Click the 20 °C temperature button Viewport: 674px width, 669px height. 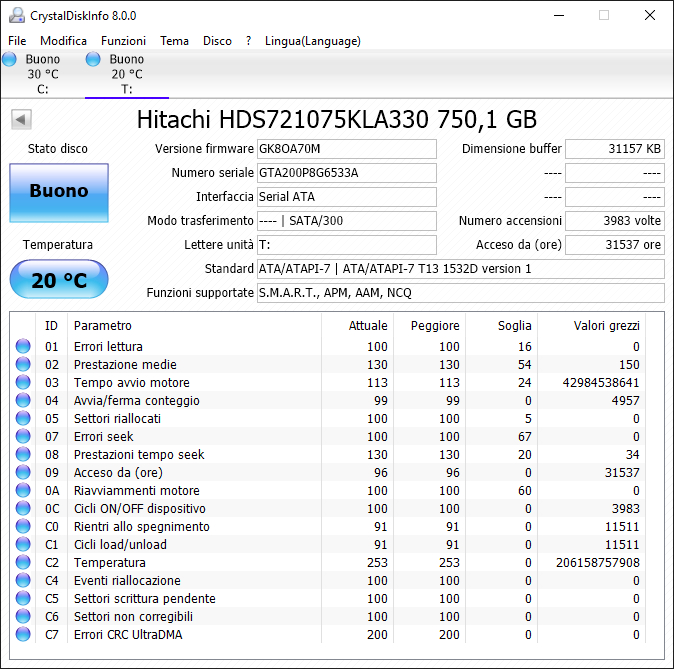(59, 279)
